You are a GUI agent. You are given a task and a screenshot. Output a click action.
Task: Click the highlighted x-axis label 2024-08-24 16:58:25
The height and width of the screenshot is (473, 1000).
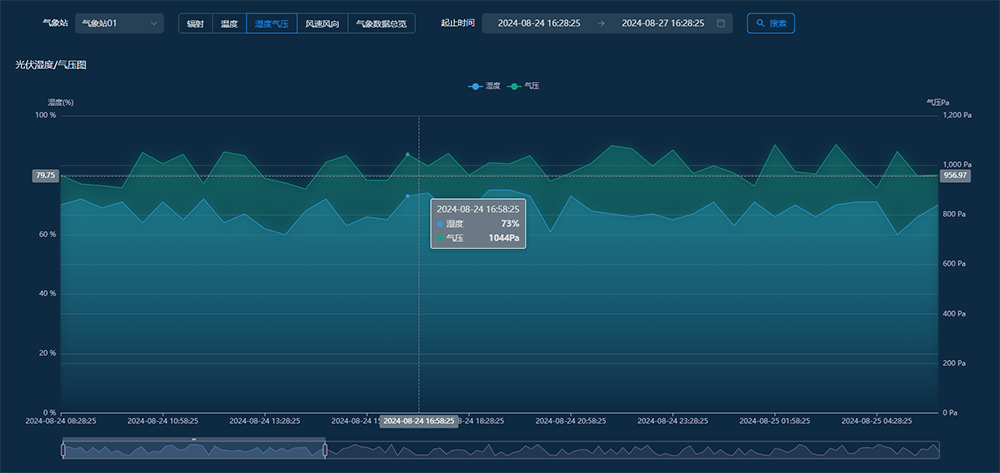(419, 421)
